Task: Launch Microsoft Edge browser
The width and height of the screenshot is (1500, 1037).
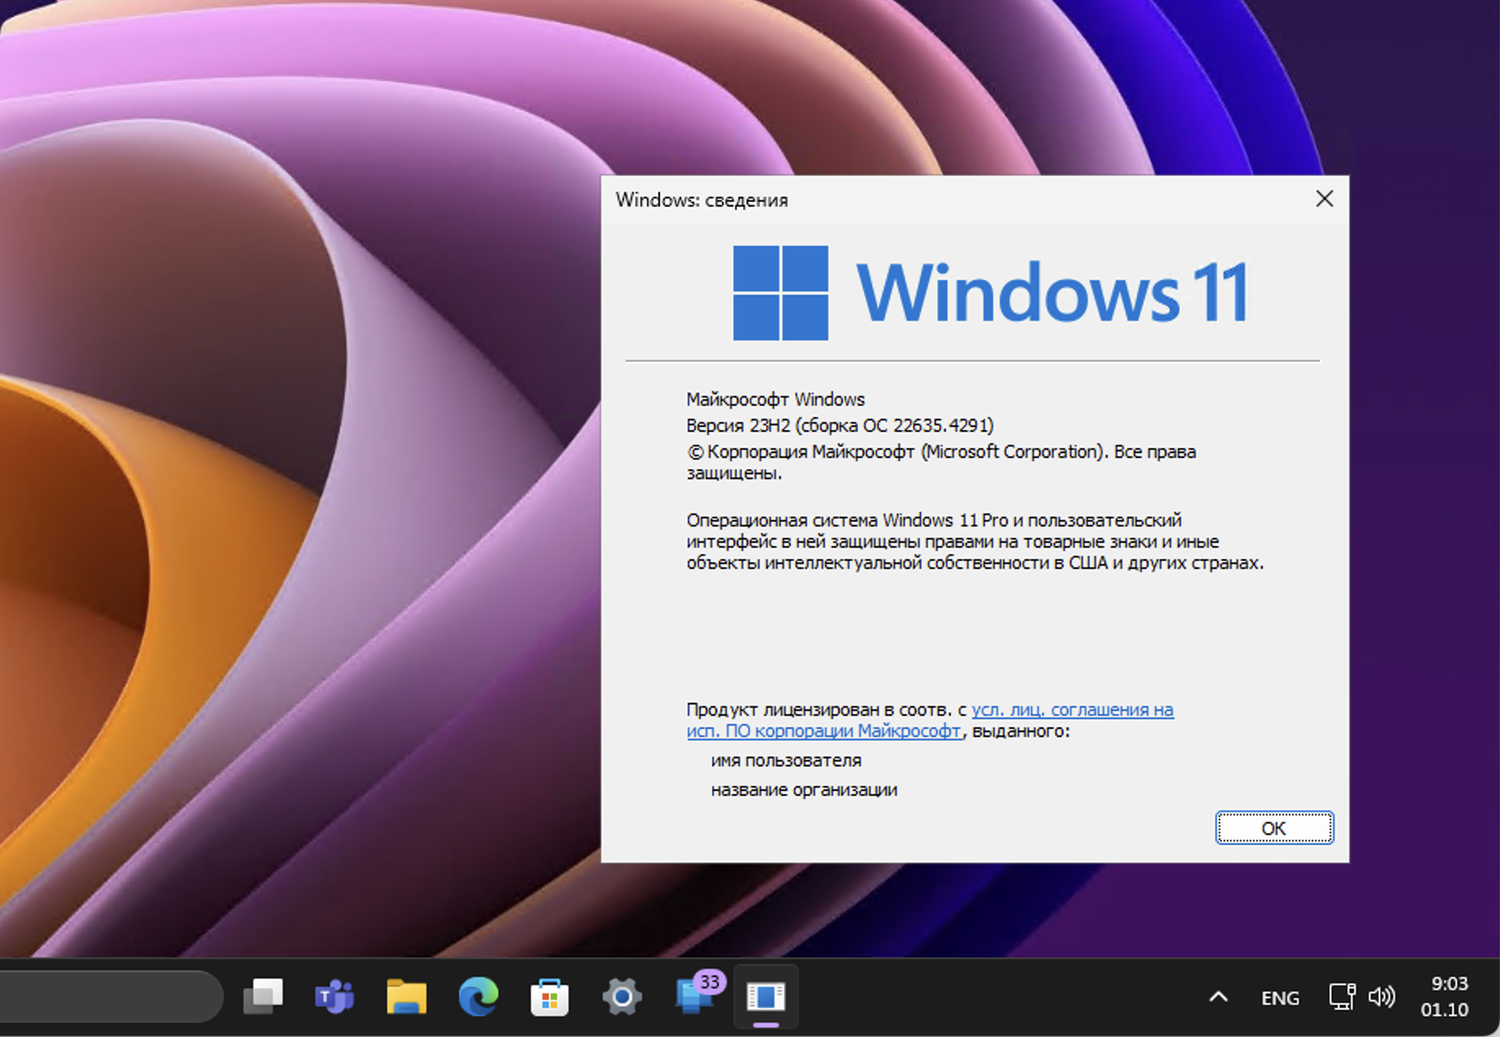Action: [478, 997]
